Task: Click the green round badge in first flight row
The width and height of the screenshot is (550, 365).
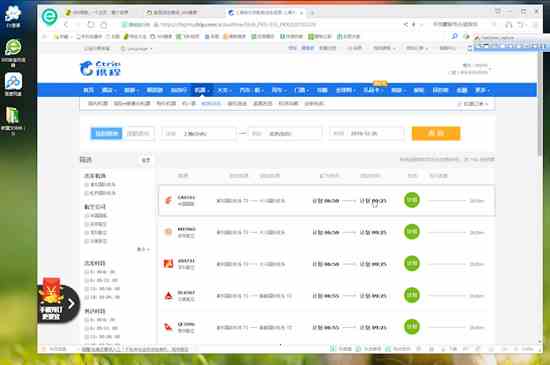Action: (412, 200)
